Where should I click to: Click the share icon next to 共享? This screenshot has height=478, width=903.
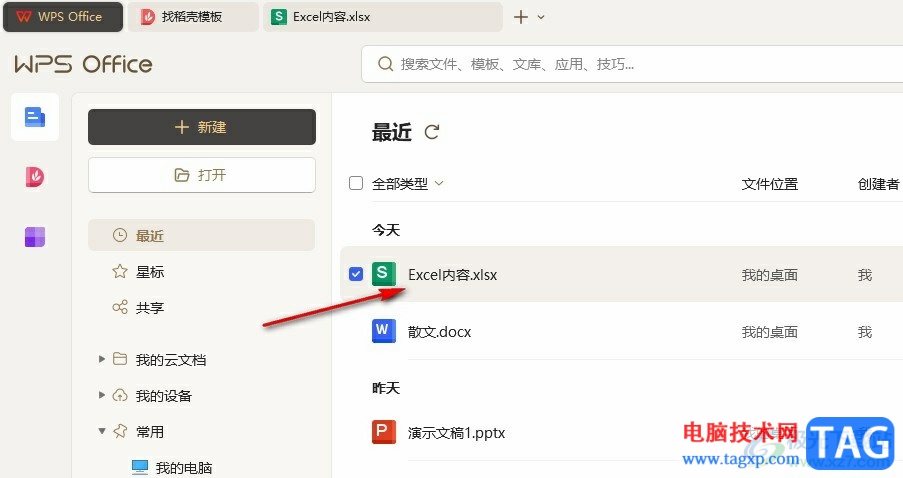click(x=120, y=307)
